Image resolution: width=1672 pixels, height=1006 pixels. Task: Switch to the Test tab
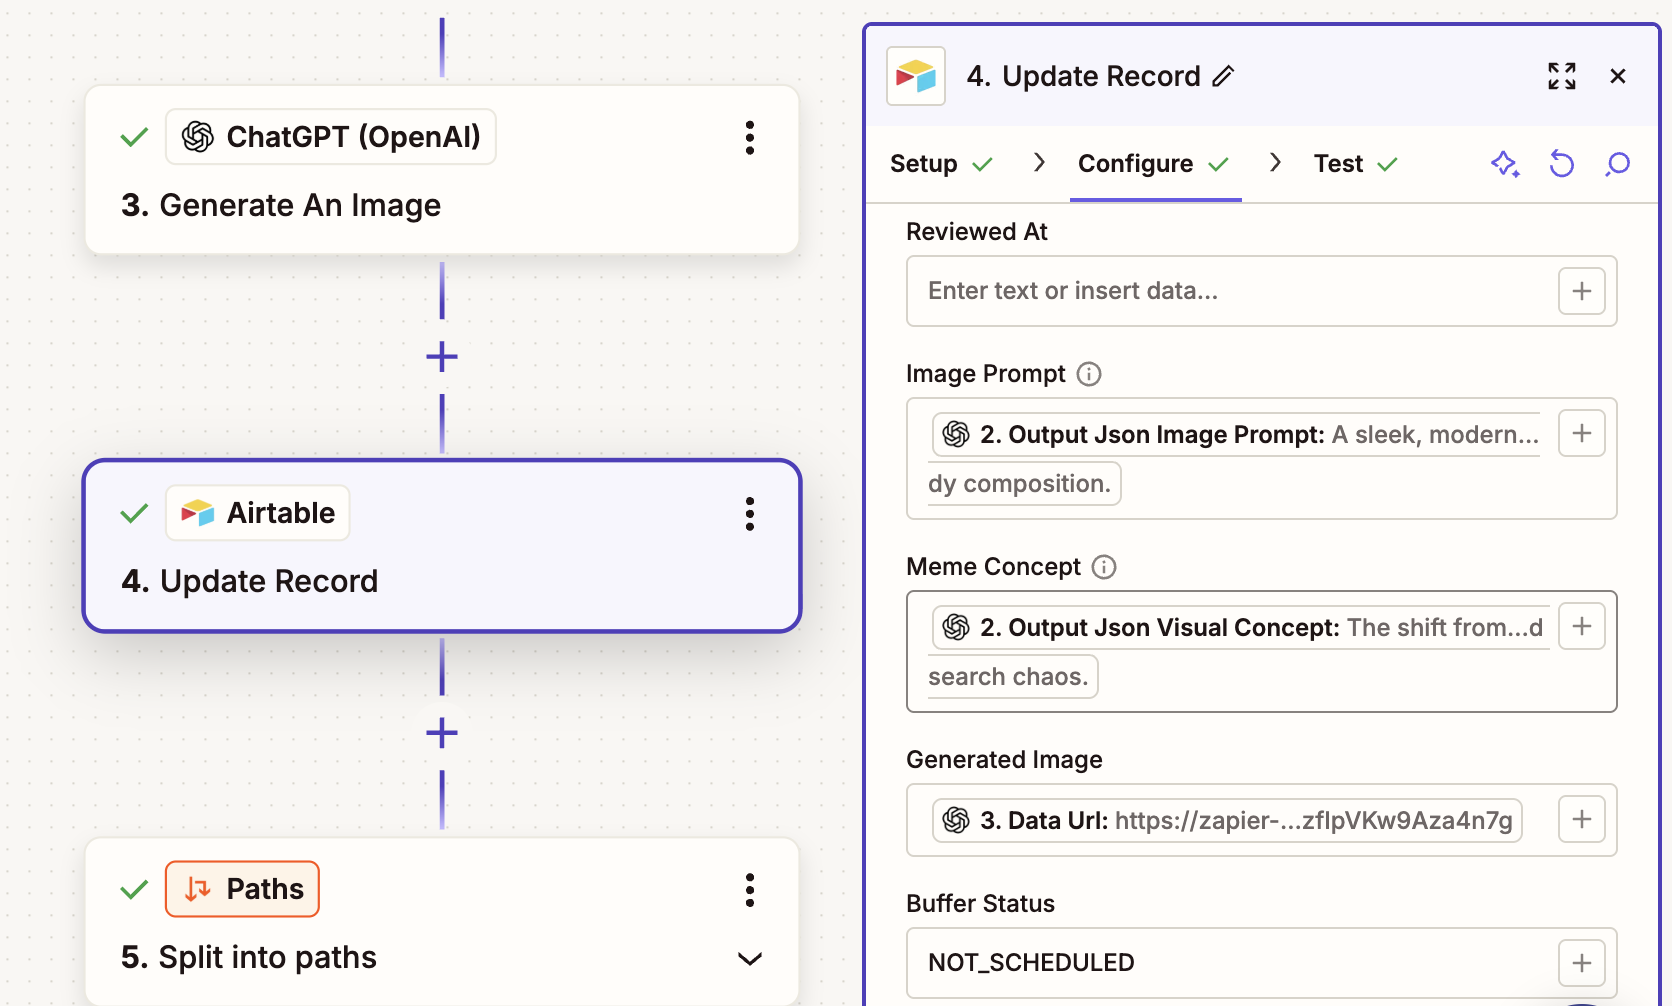point(1355,164)
